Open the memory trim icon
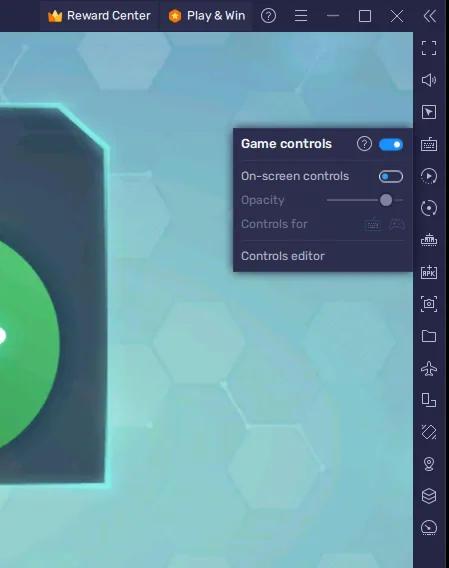This screenshot has width=449, height=568. (x=429, y=240)
